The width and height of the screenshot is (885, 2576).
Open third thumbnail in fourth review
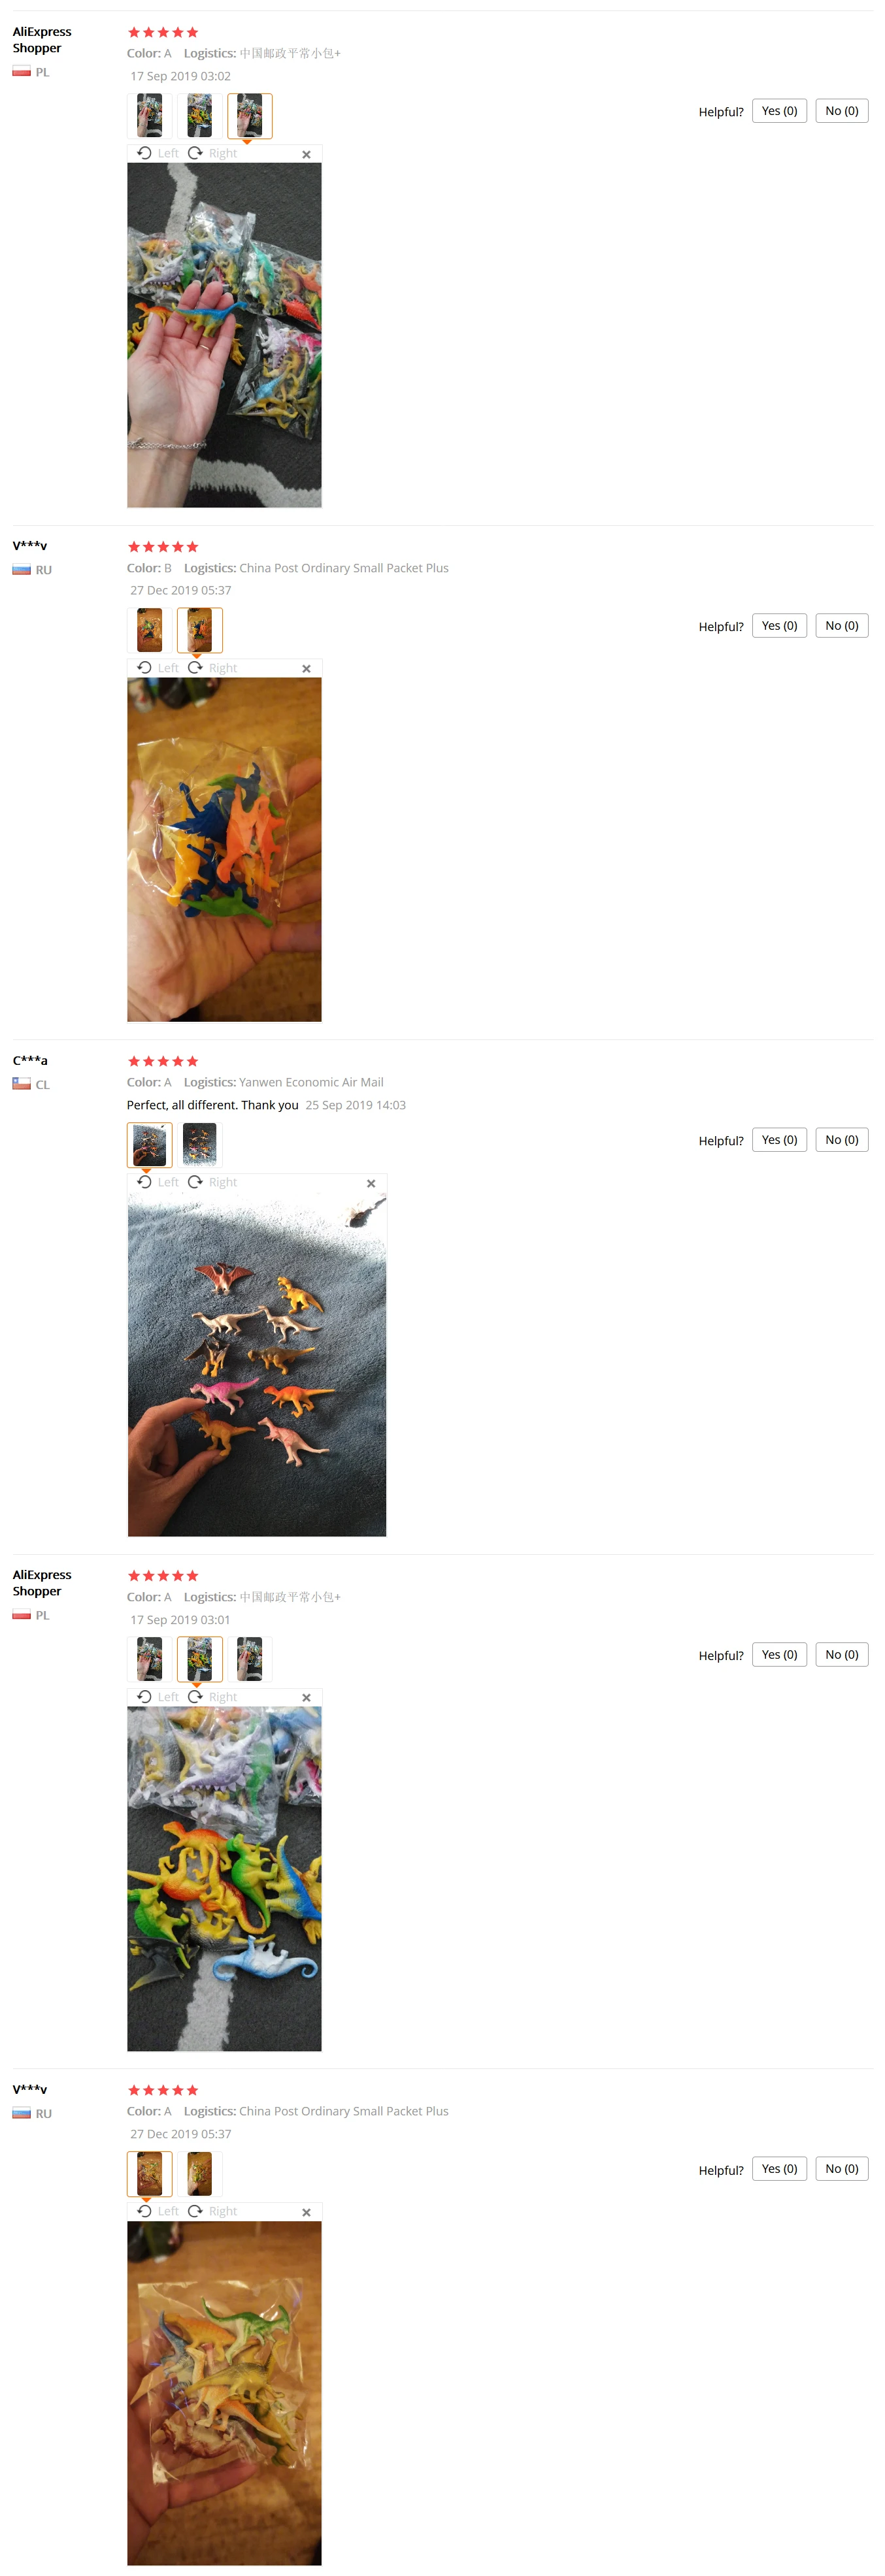[x=250, y=1659]
